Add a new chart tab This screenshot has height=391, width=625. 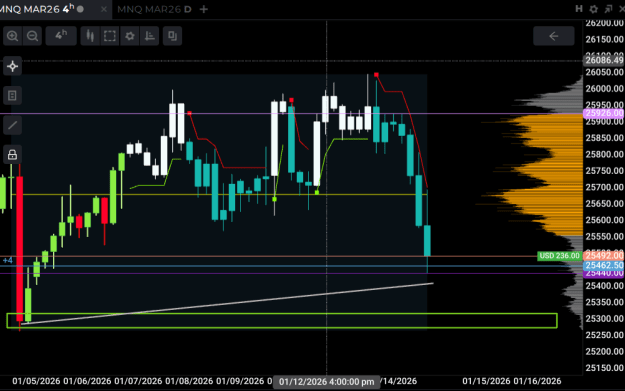coord(204,9)
